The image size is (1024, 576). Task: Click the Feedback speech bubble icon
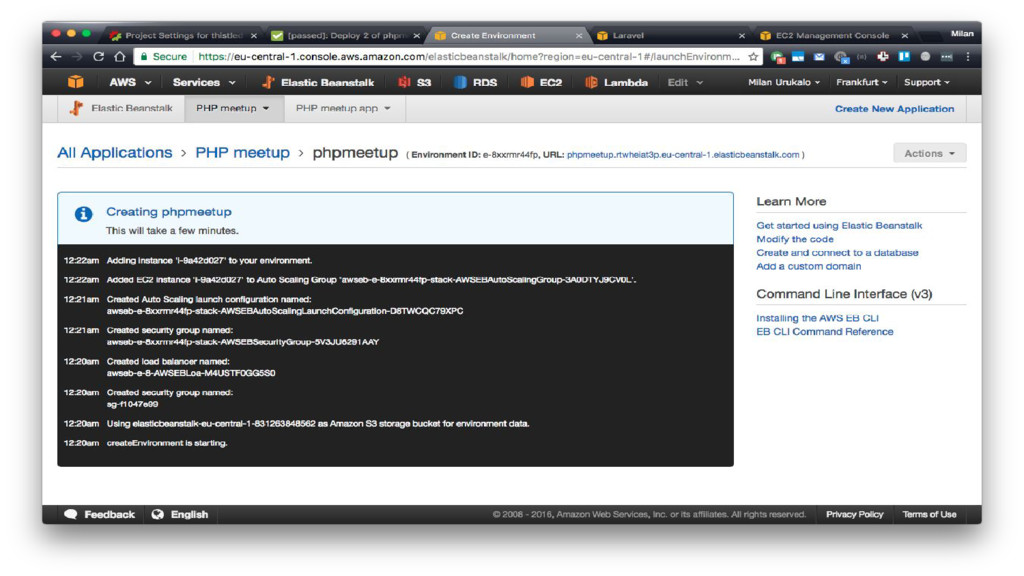(71, 515)
